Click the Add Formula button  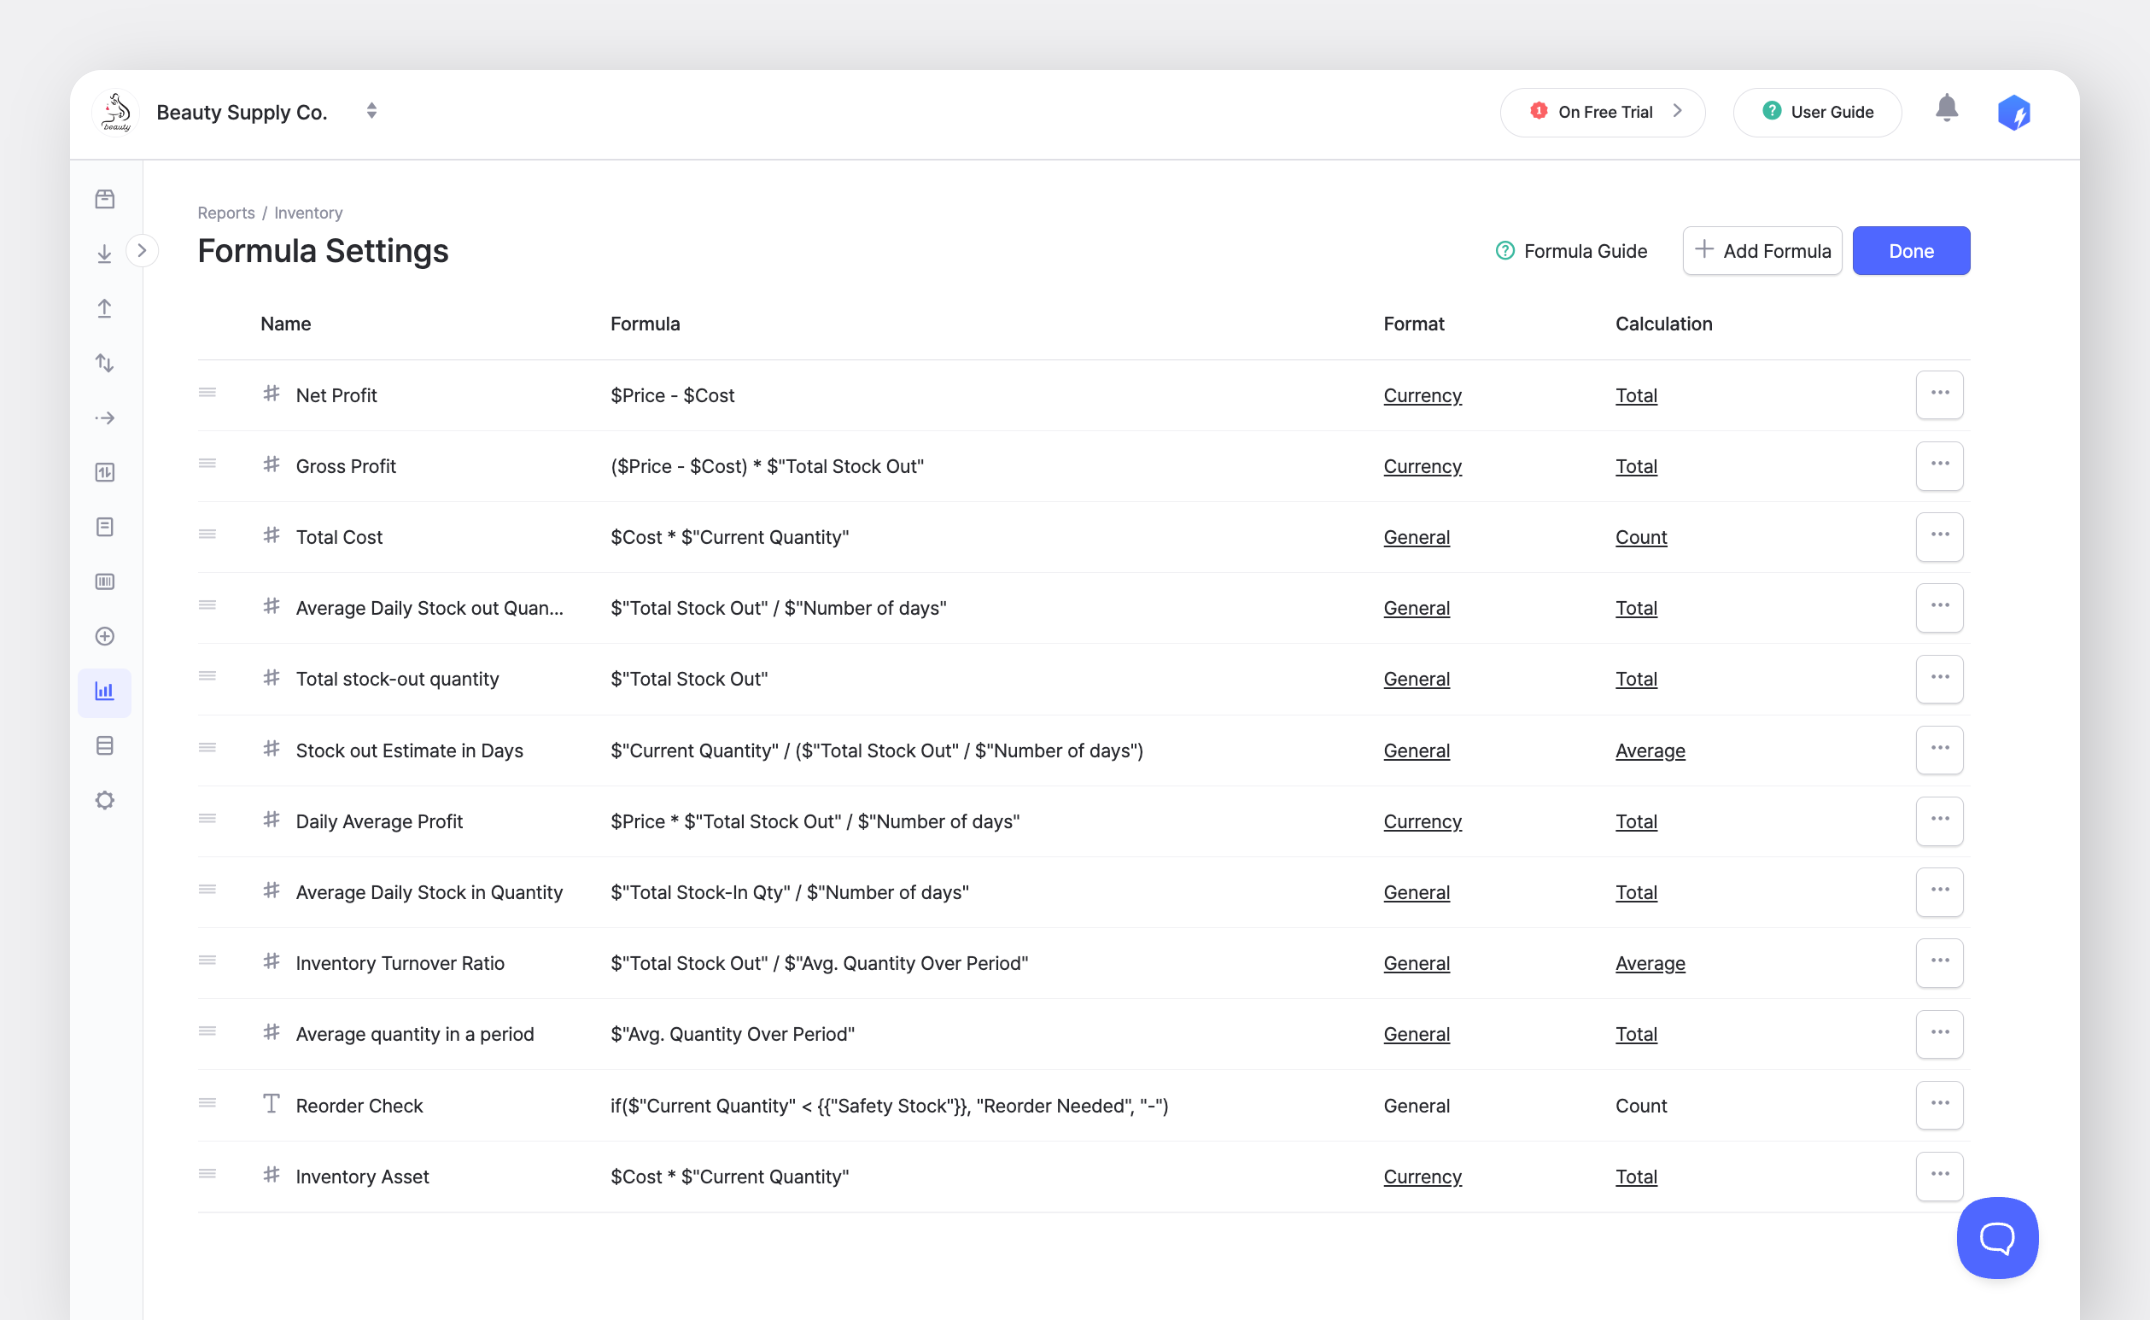click(1762, 251)
